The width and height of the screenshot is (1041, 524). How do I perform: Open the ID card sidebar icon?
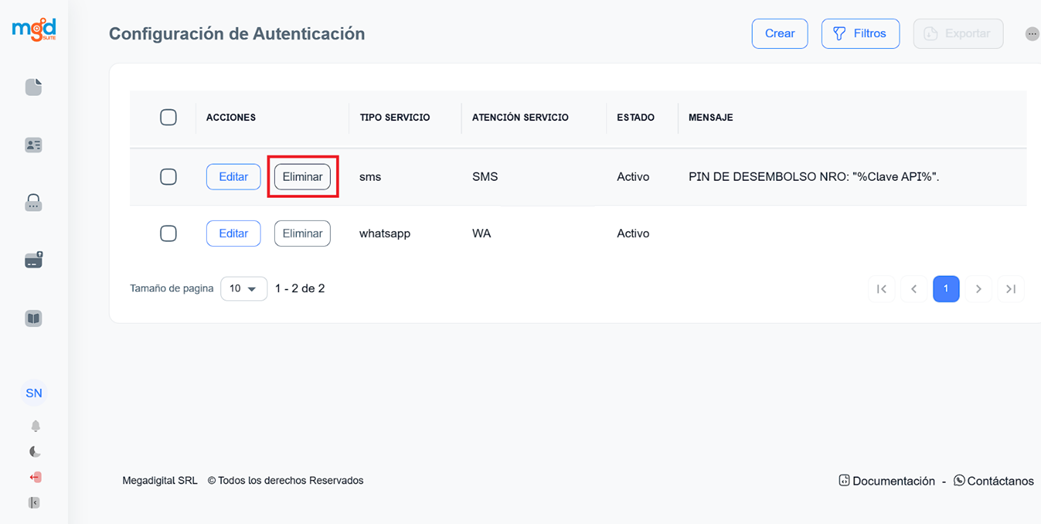(34, 145)
